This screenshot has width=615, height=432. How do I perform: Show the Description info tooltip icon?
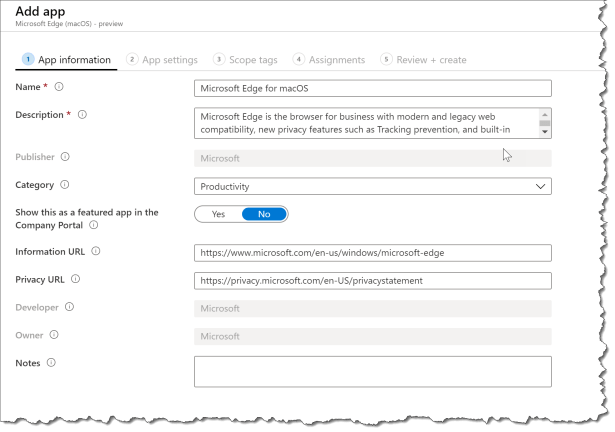point(82,115)
